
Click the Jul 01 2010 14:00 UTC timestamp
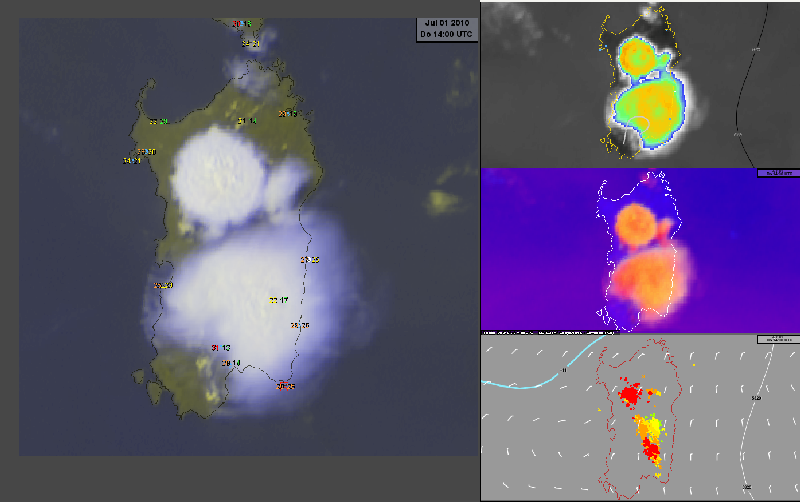pyautogui.click(x=447, y=30)
